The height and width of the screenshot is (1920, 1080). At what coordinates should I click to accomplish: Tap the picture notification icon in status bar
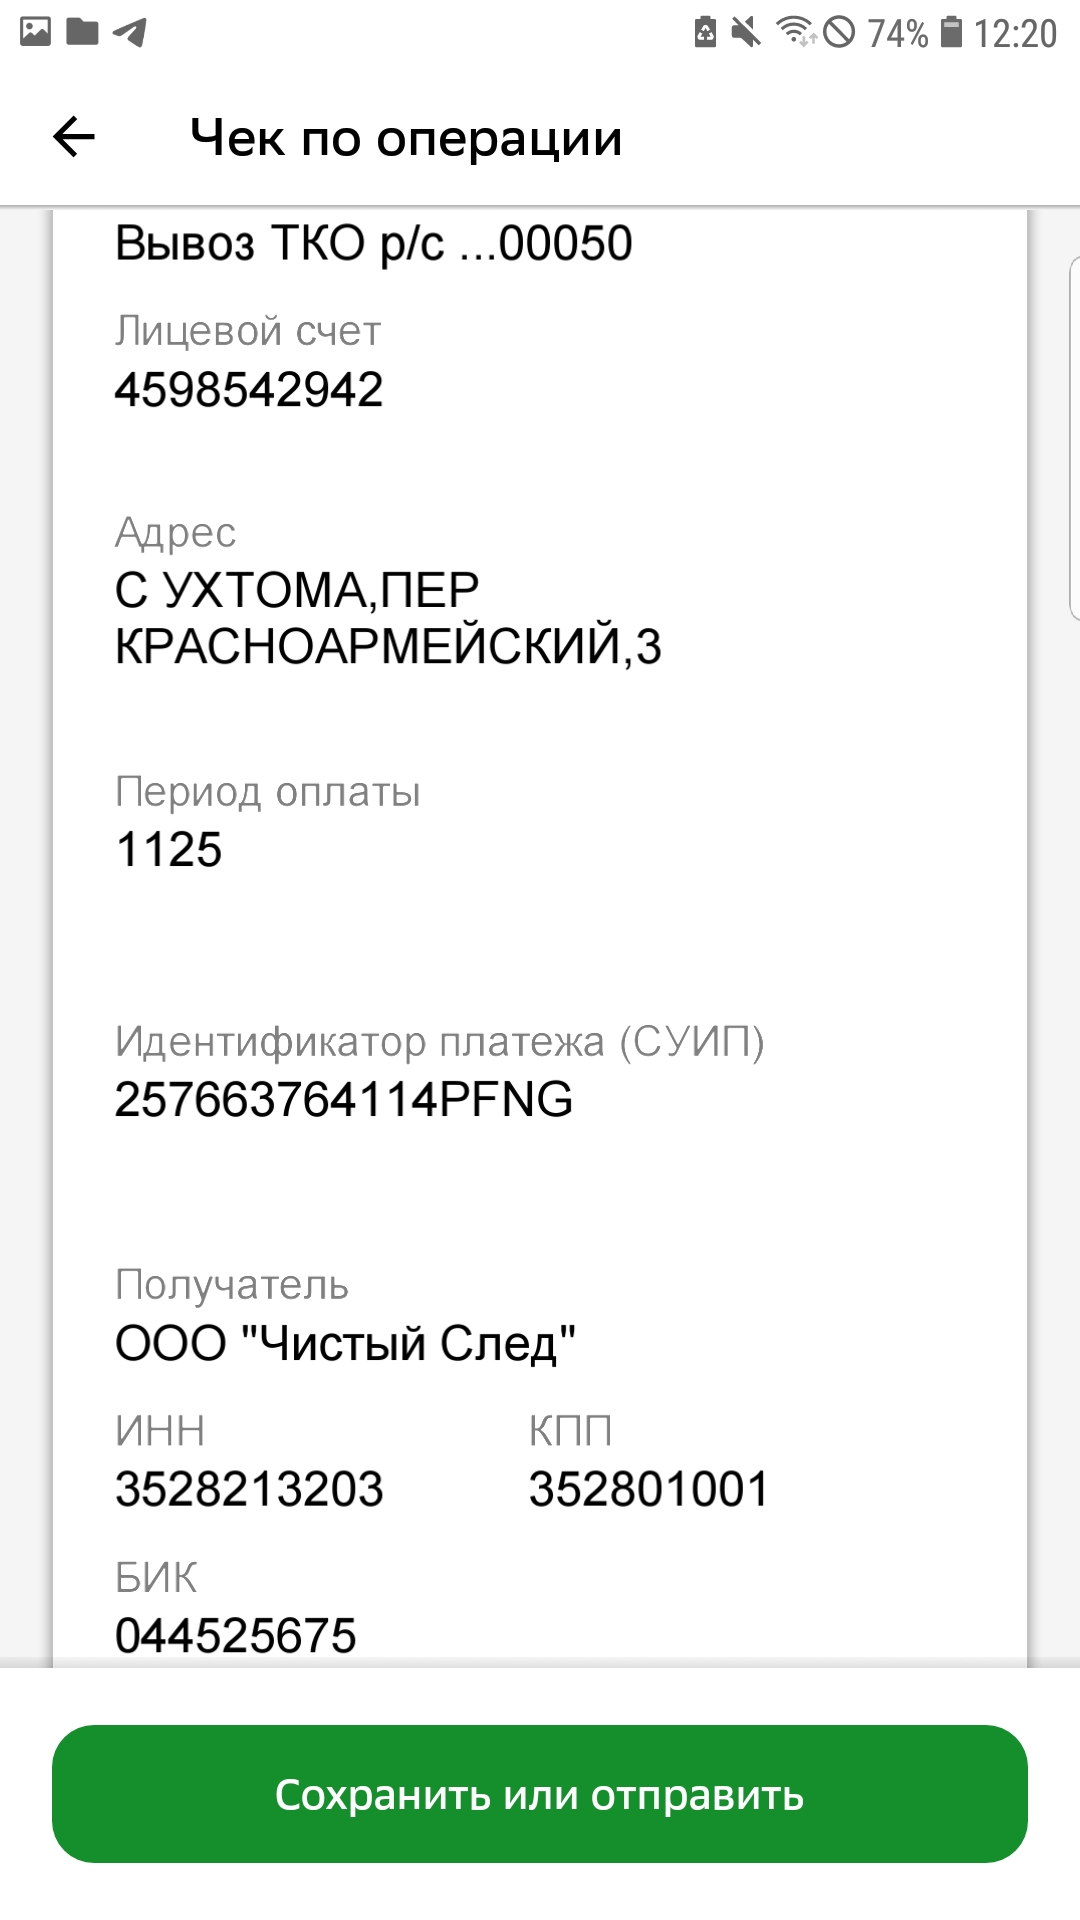click(x=35, y=32)
